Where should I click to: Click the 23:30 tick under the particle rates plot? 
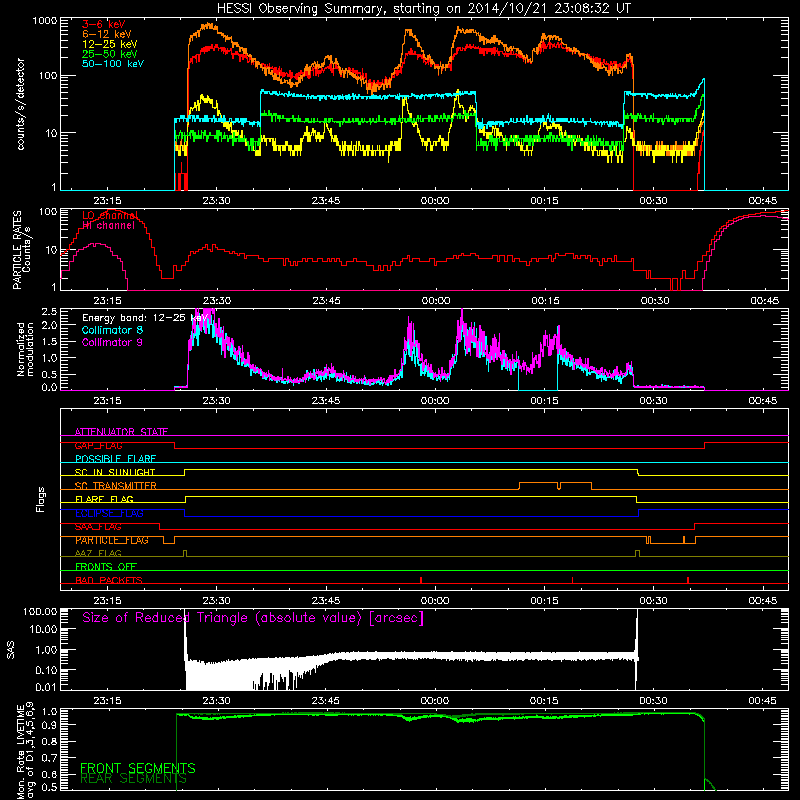coord(216,301)
